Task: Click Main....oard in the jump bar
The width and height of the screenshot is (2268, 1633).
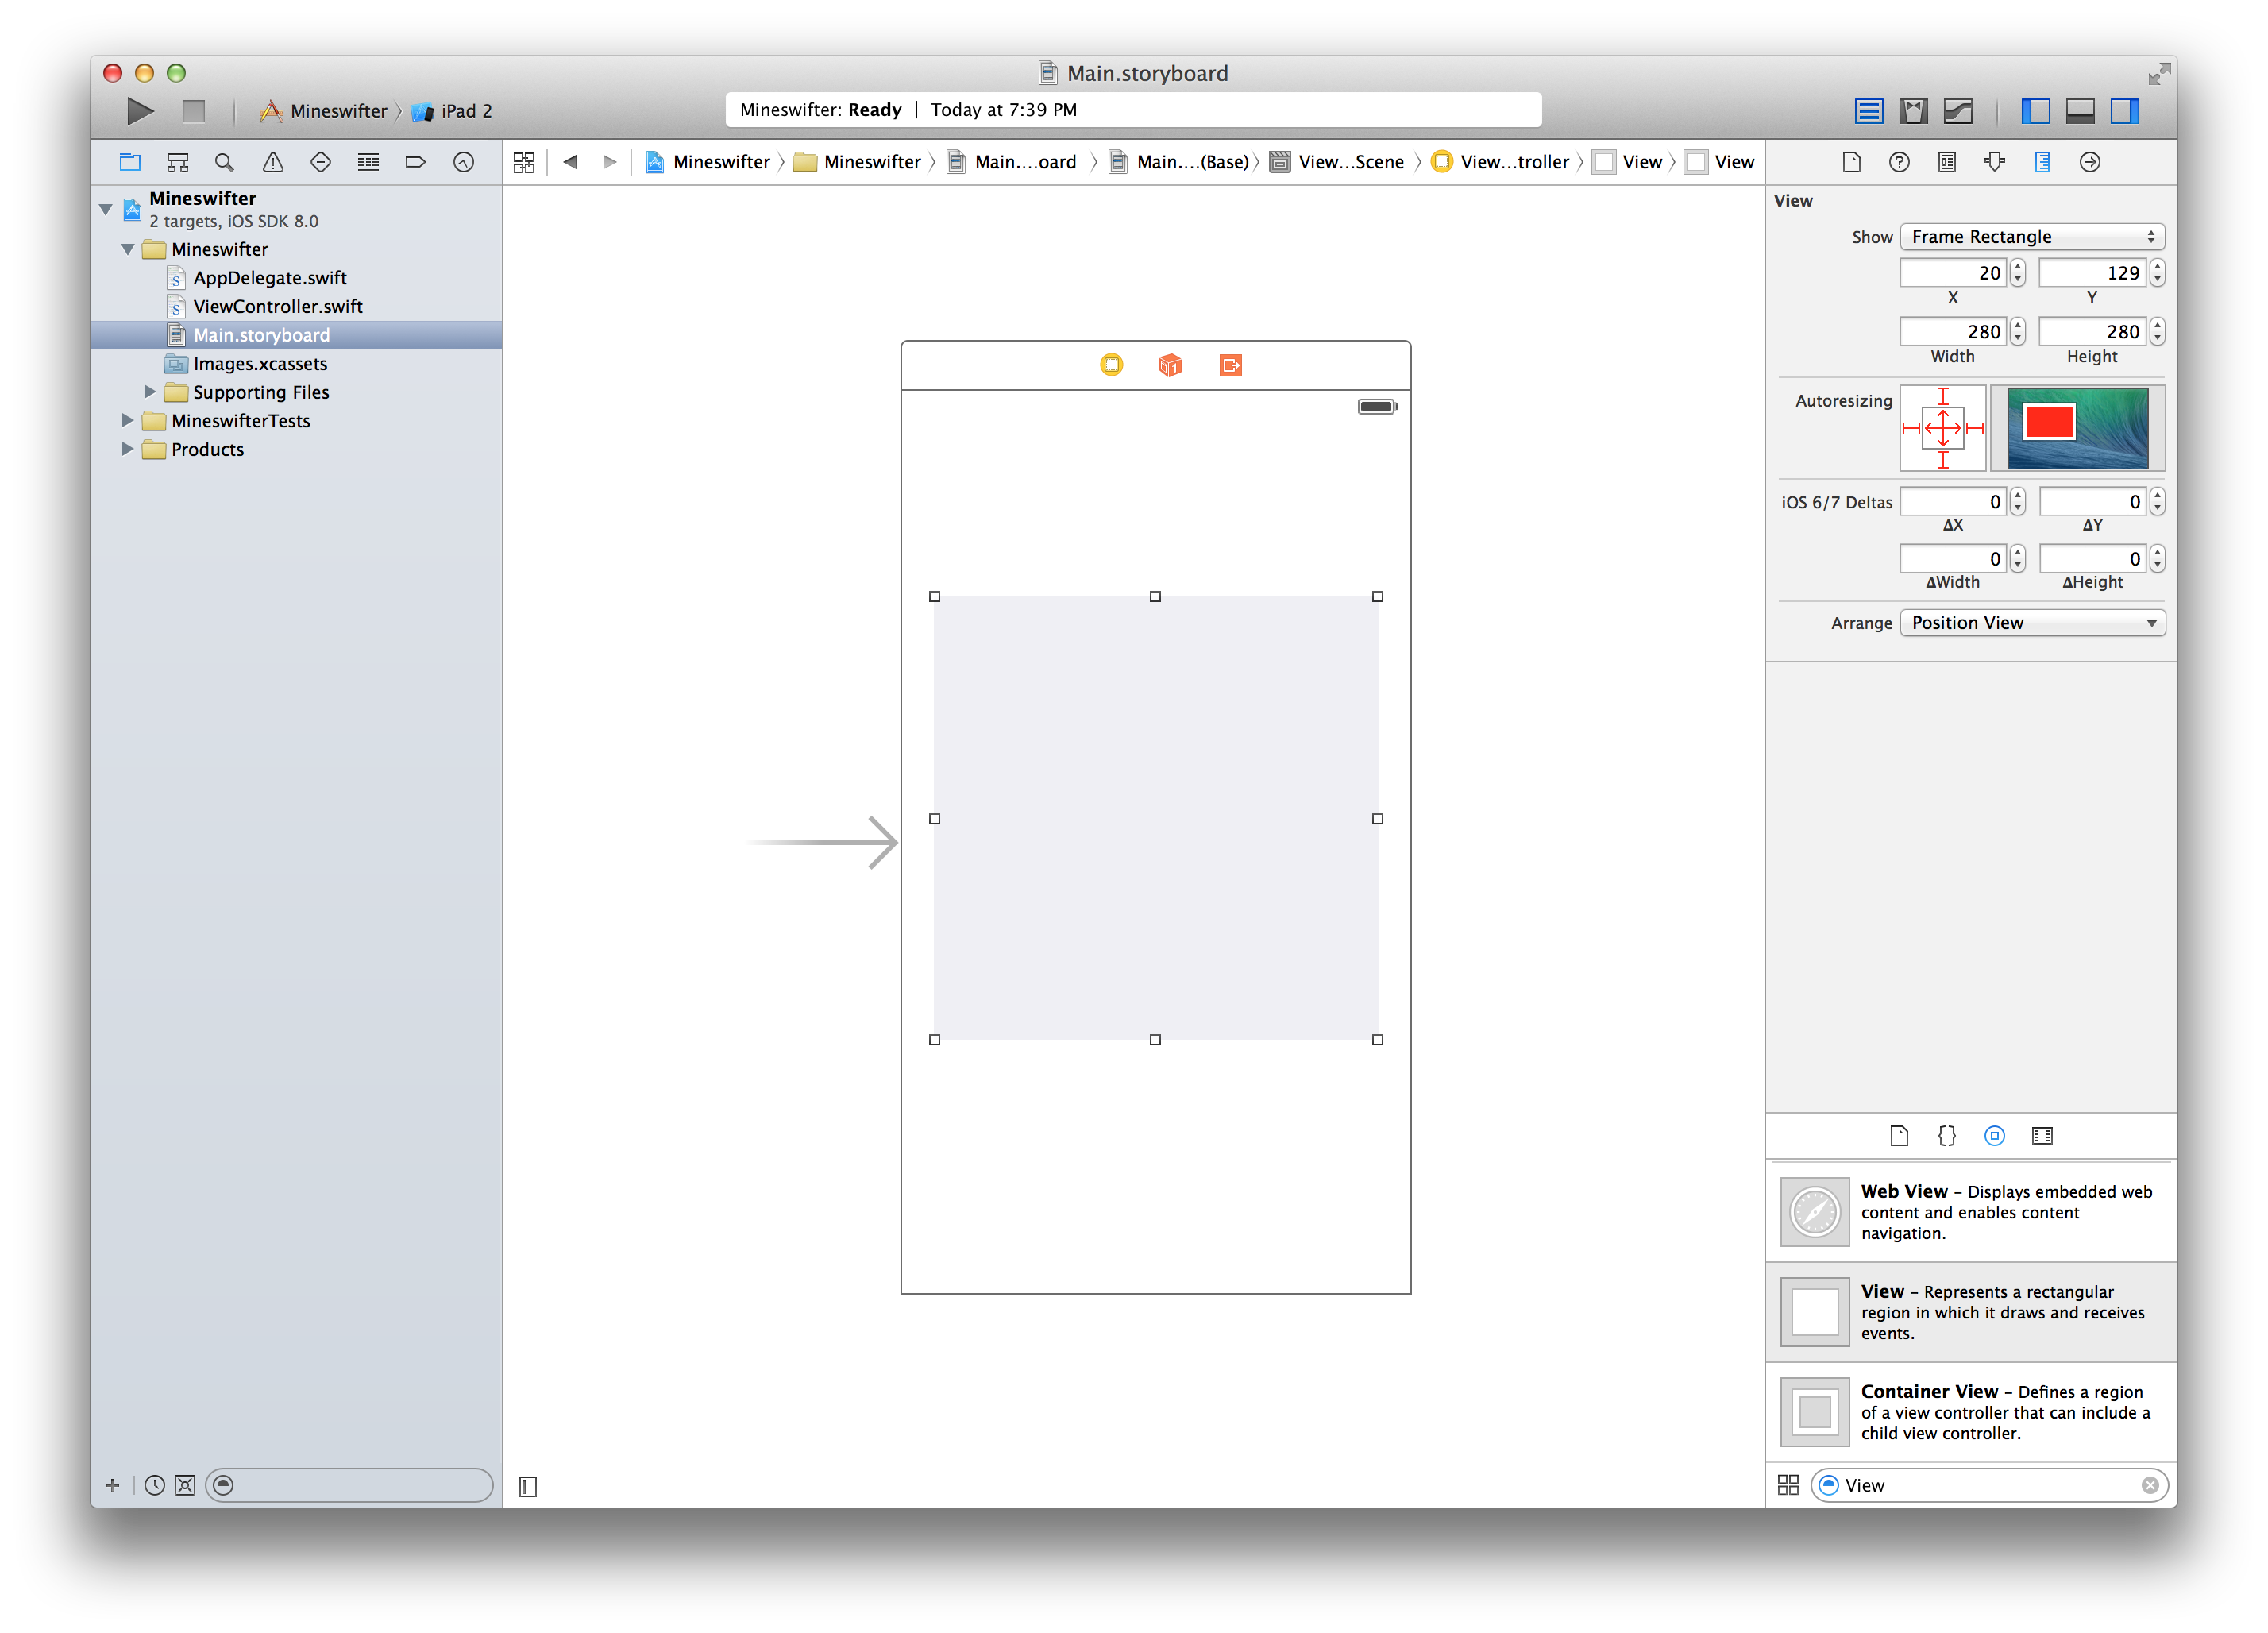Action: coord(1011,162)
